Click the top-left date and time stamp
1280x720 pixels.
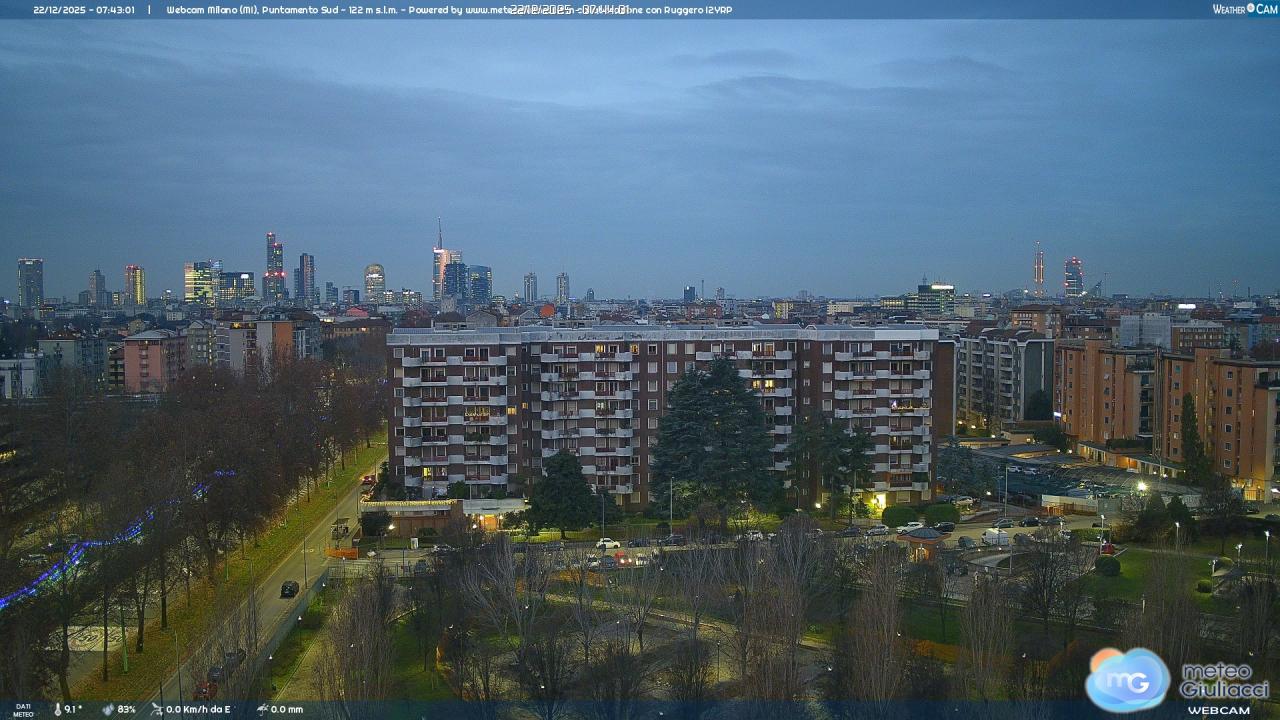point(84,10)
